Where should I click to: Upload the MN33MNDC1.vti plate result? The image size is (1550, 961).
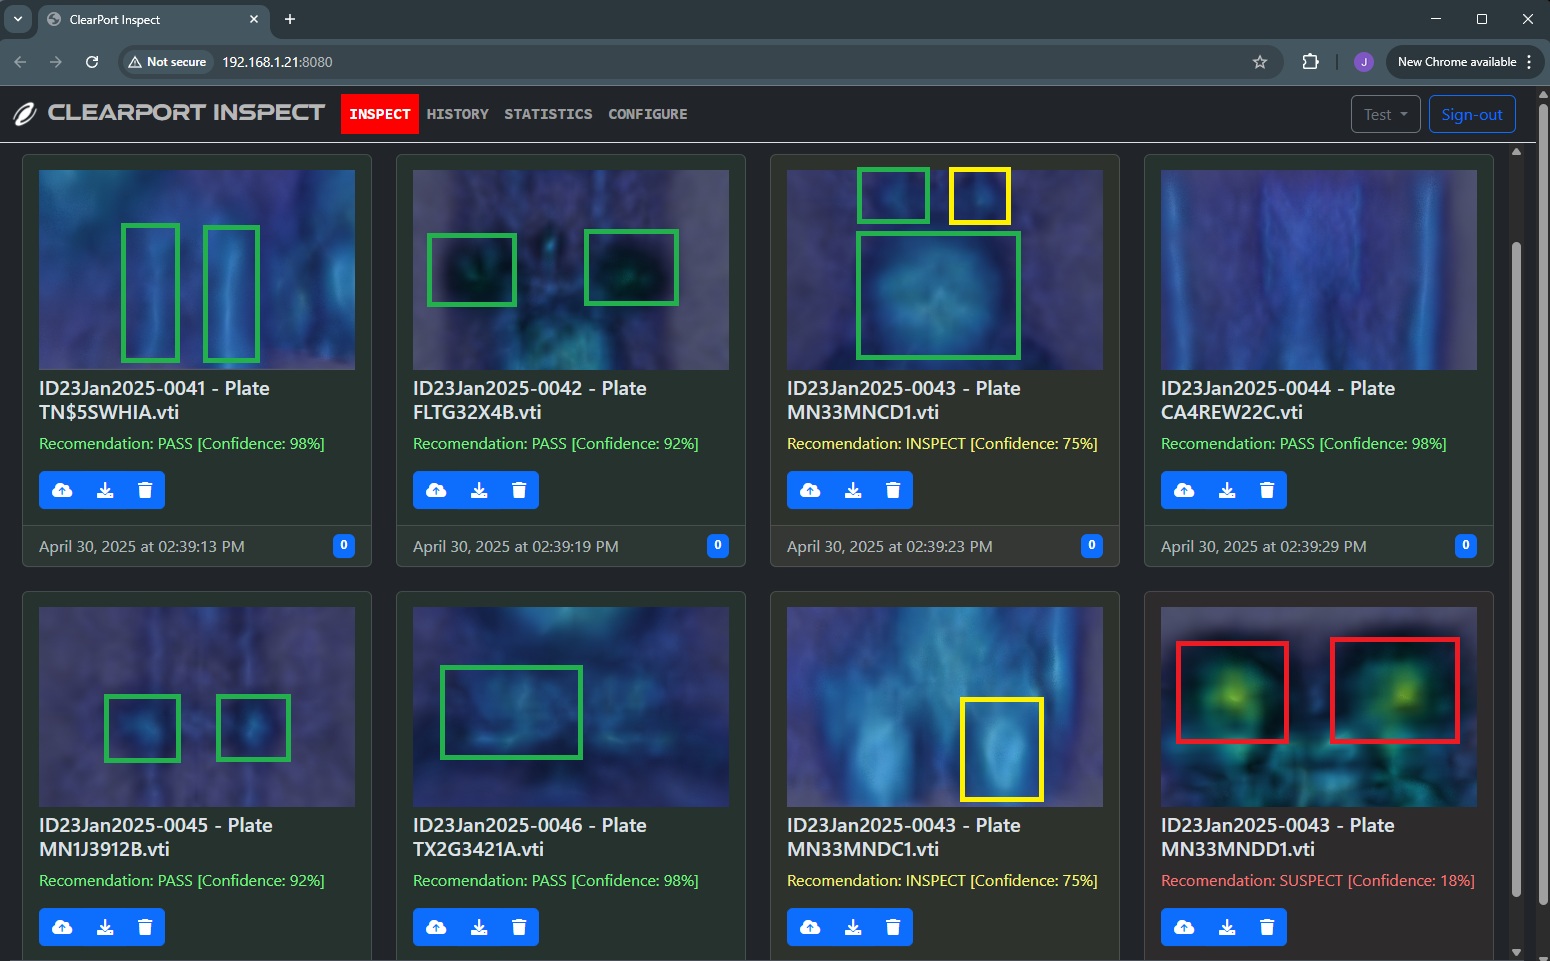pos(810,927)
